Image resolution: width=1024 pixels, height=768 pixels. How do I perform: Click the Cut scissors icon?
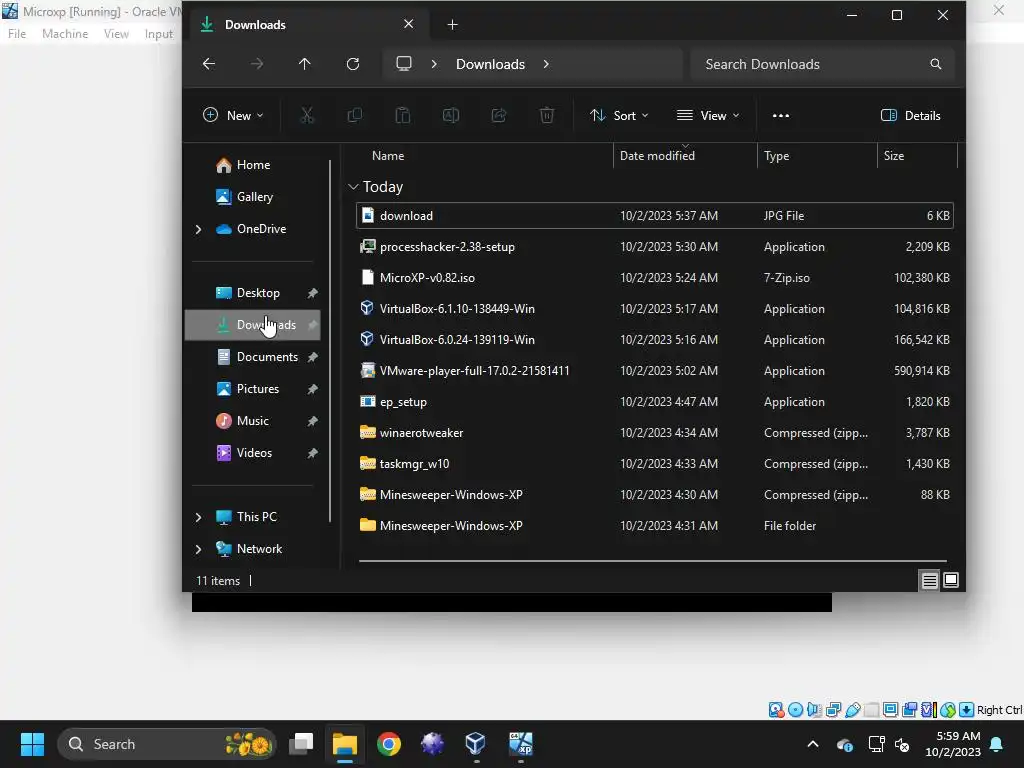pyautogui.click(x=307, y=116)
